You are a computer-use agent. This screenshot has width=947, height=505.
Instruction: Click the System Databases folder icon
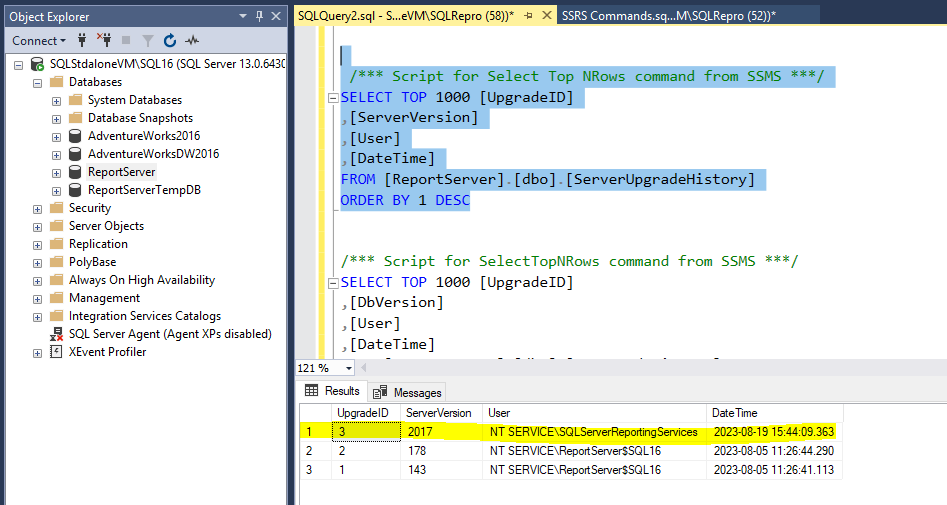point(75,100)
